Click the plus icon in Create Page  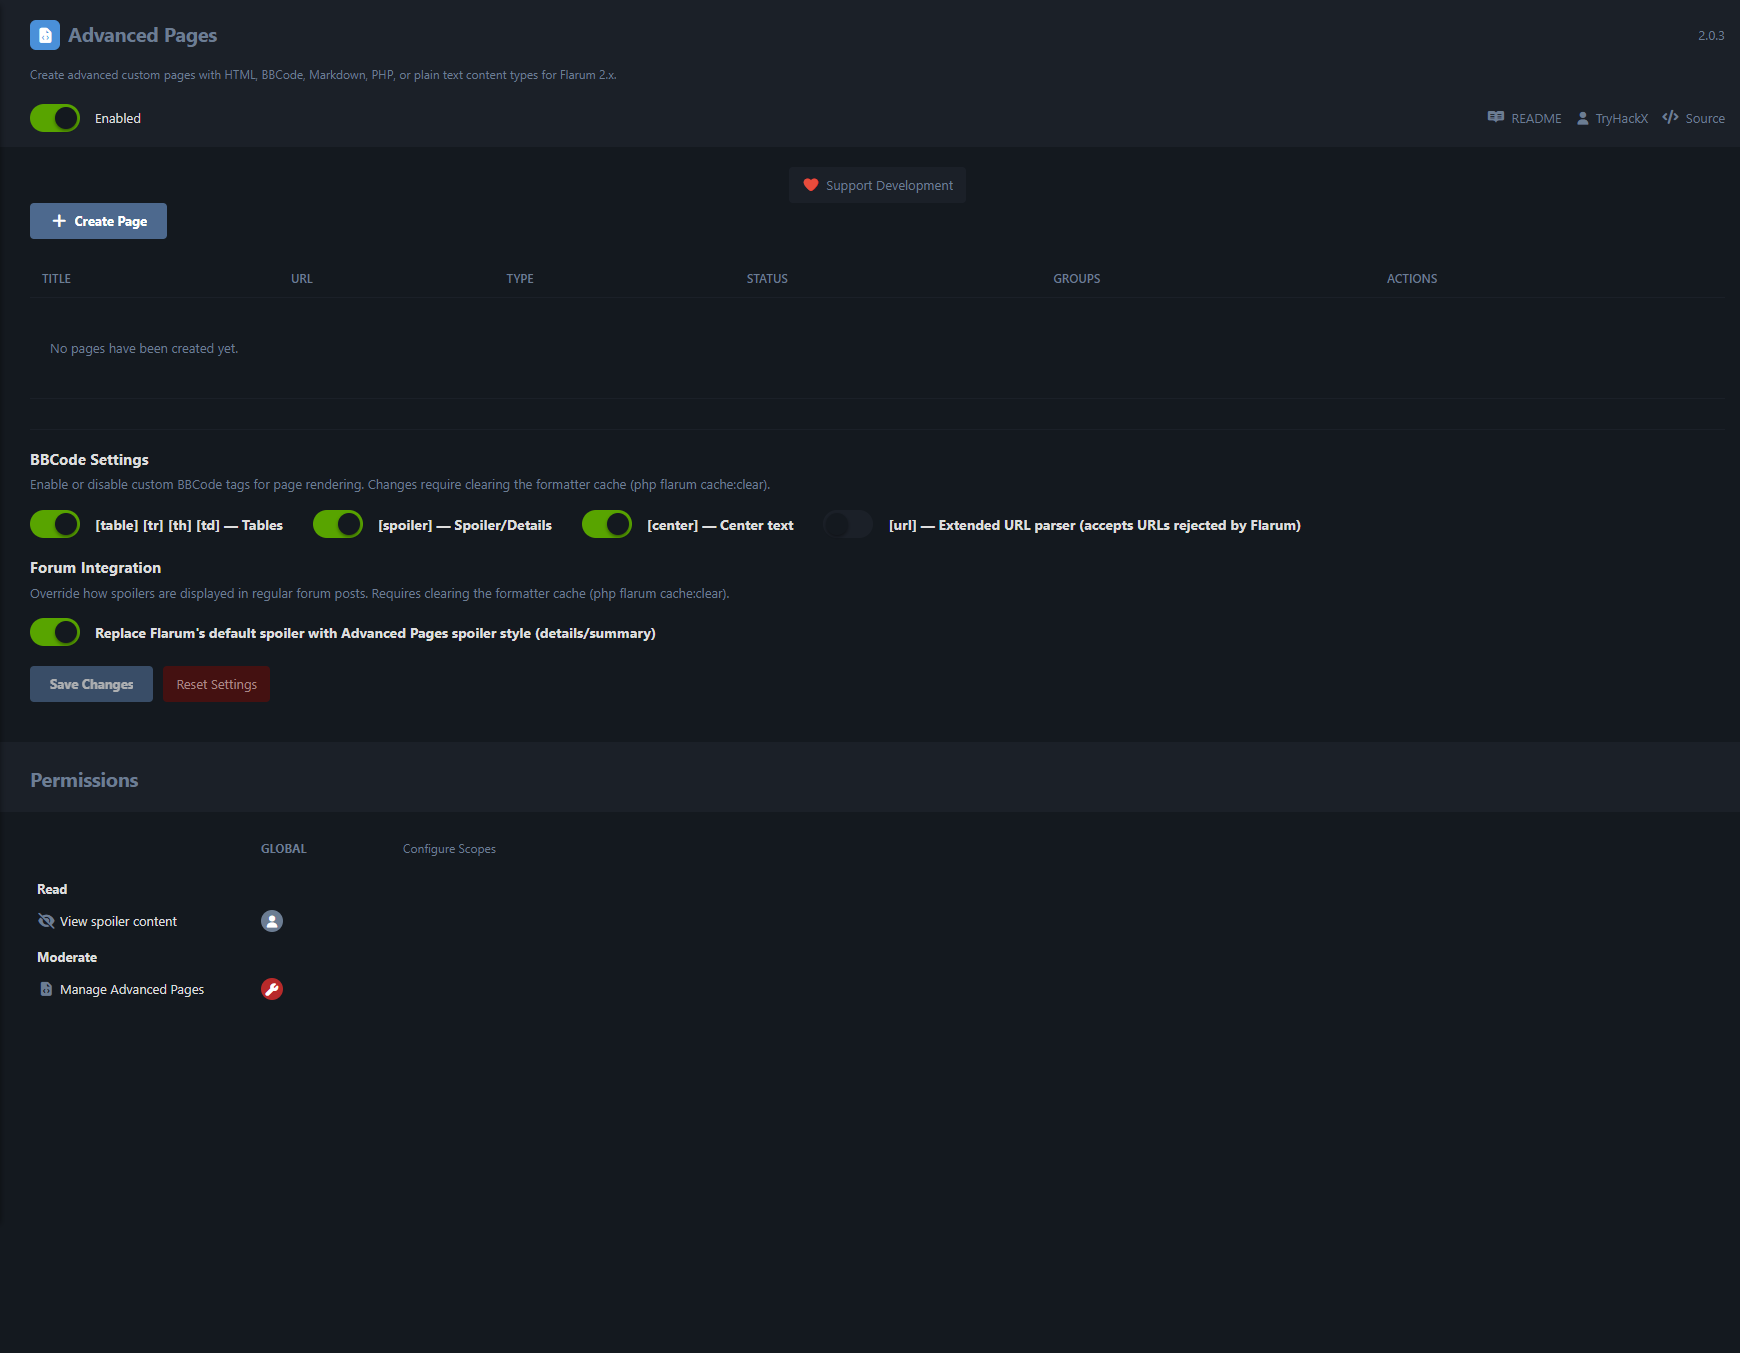pos(59,221)
